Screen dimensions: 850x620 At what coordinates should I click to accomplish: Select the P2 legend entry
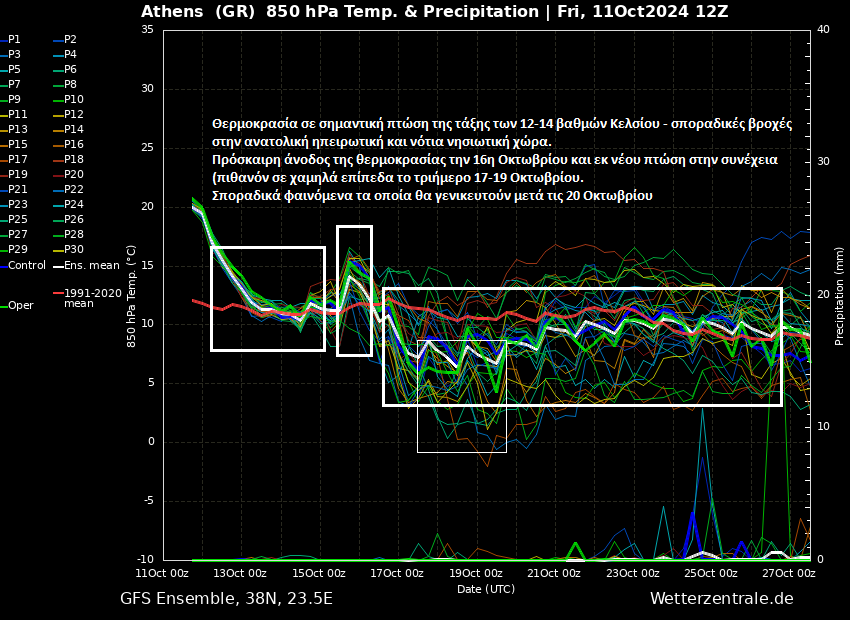click(70, 39)
